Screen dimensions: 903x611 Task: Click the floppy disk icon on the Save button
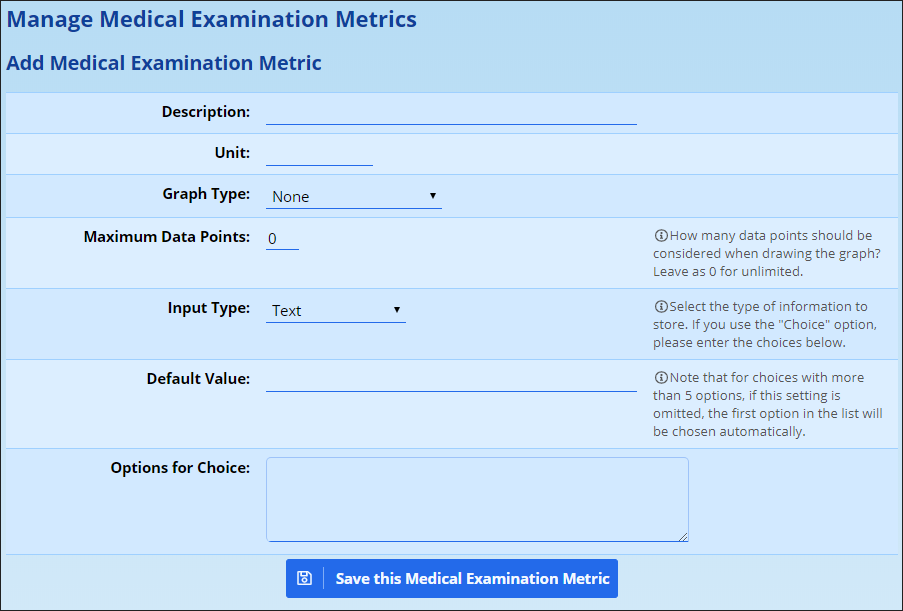(x=305, y=578)
